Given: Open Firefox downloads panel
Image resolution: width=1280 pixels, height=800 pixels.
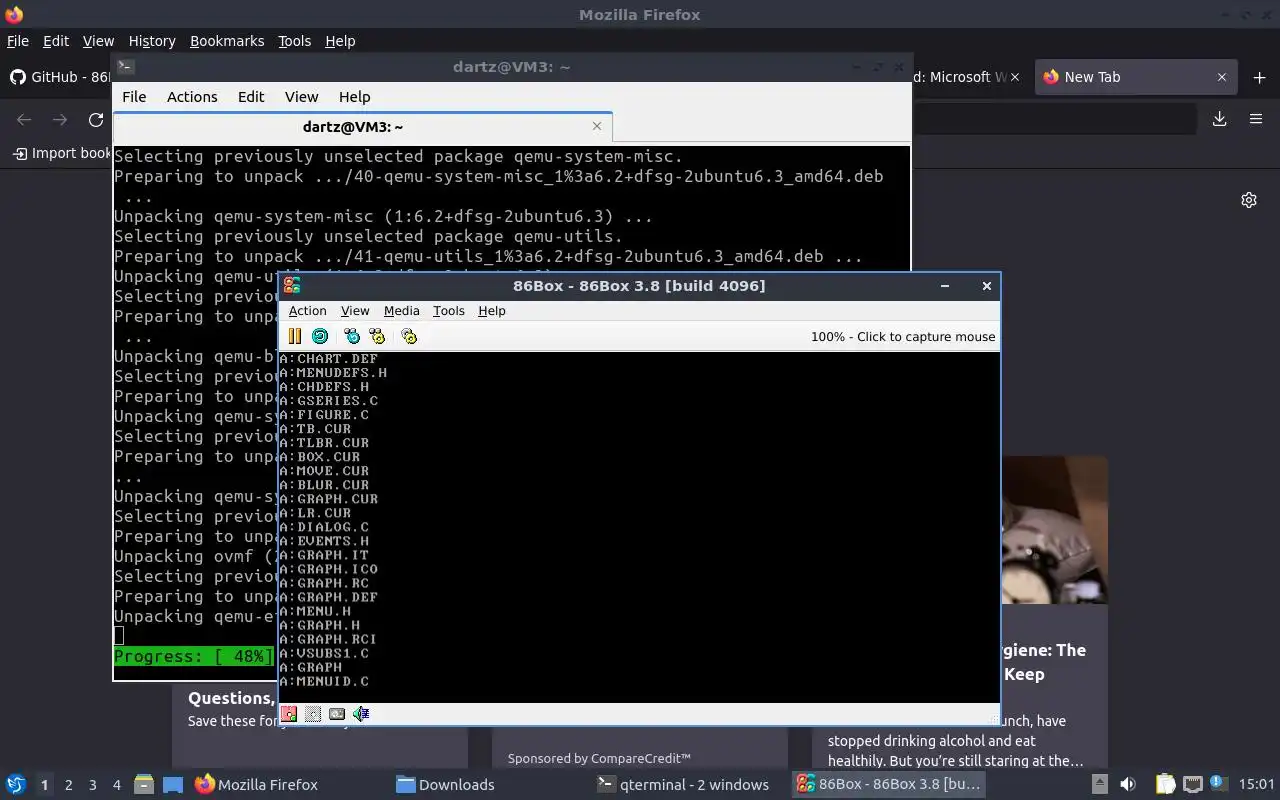Looking at the screenshot, I should click(1220, 119).
